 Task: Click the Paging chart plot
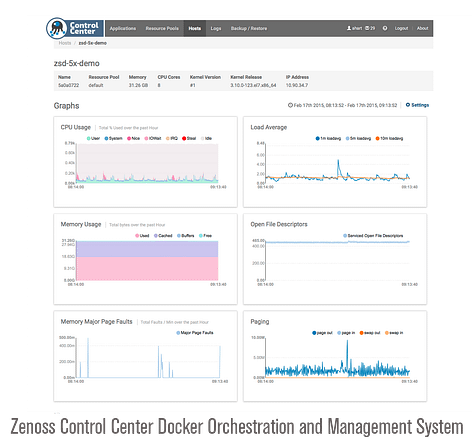(337, 358)
